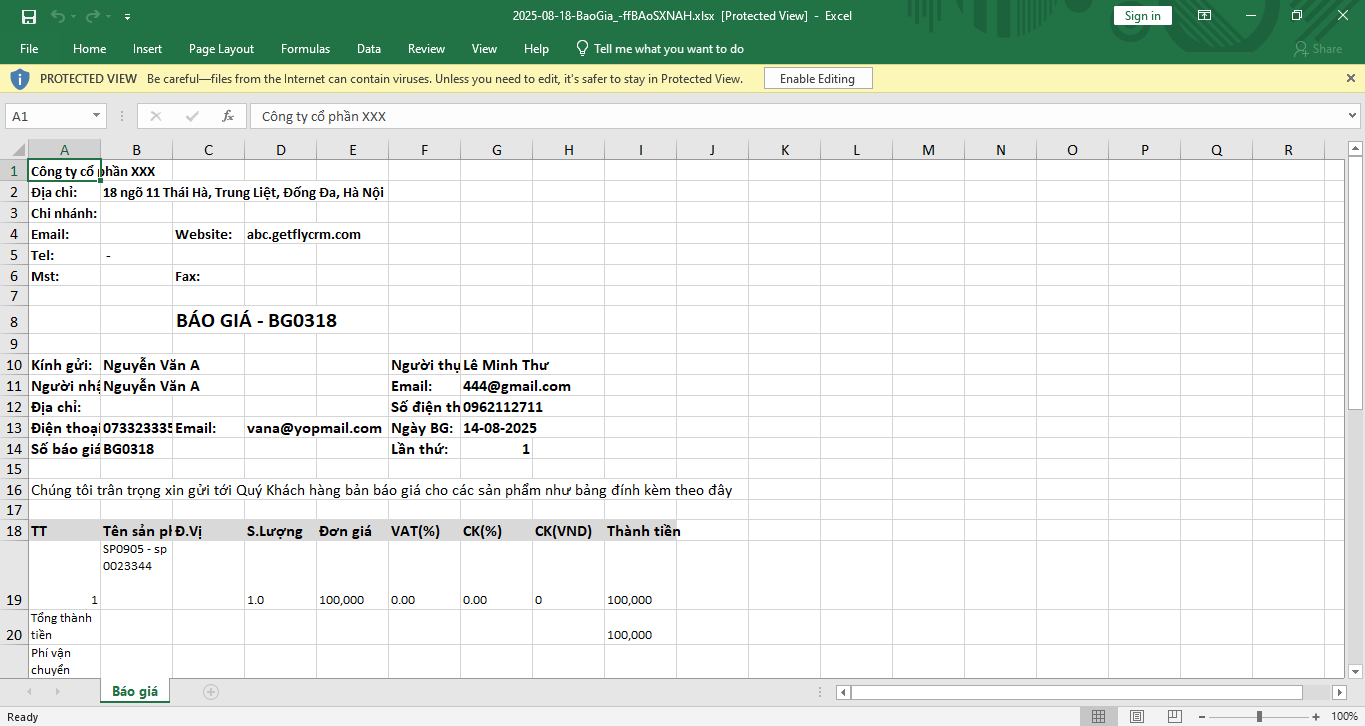Switch to Page Layout view icon
The width and height of the screenshot is (1365, 726).
click(1136, 716)
